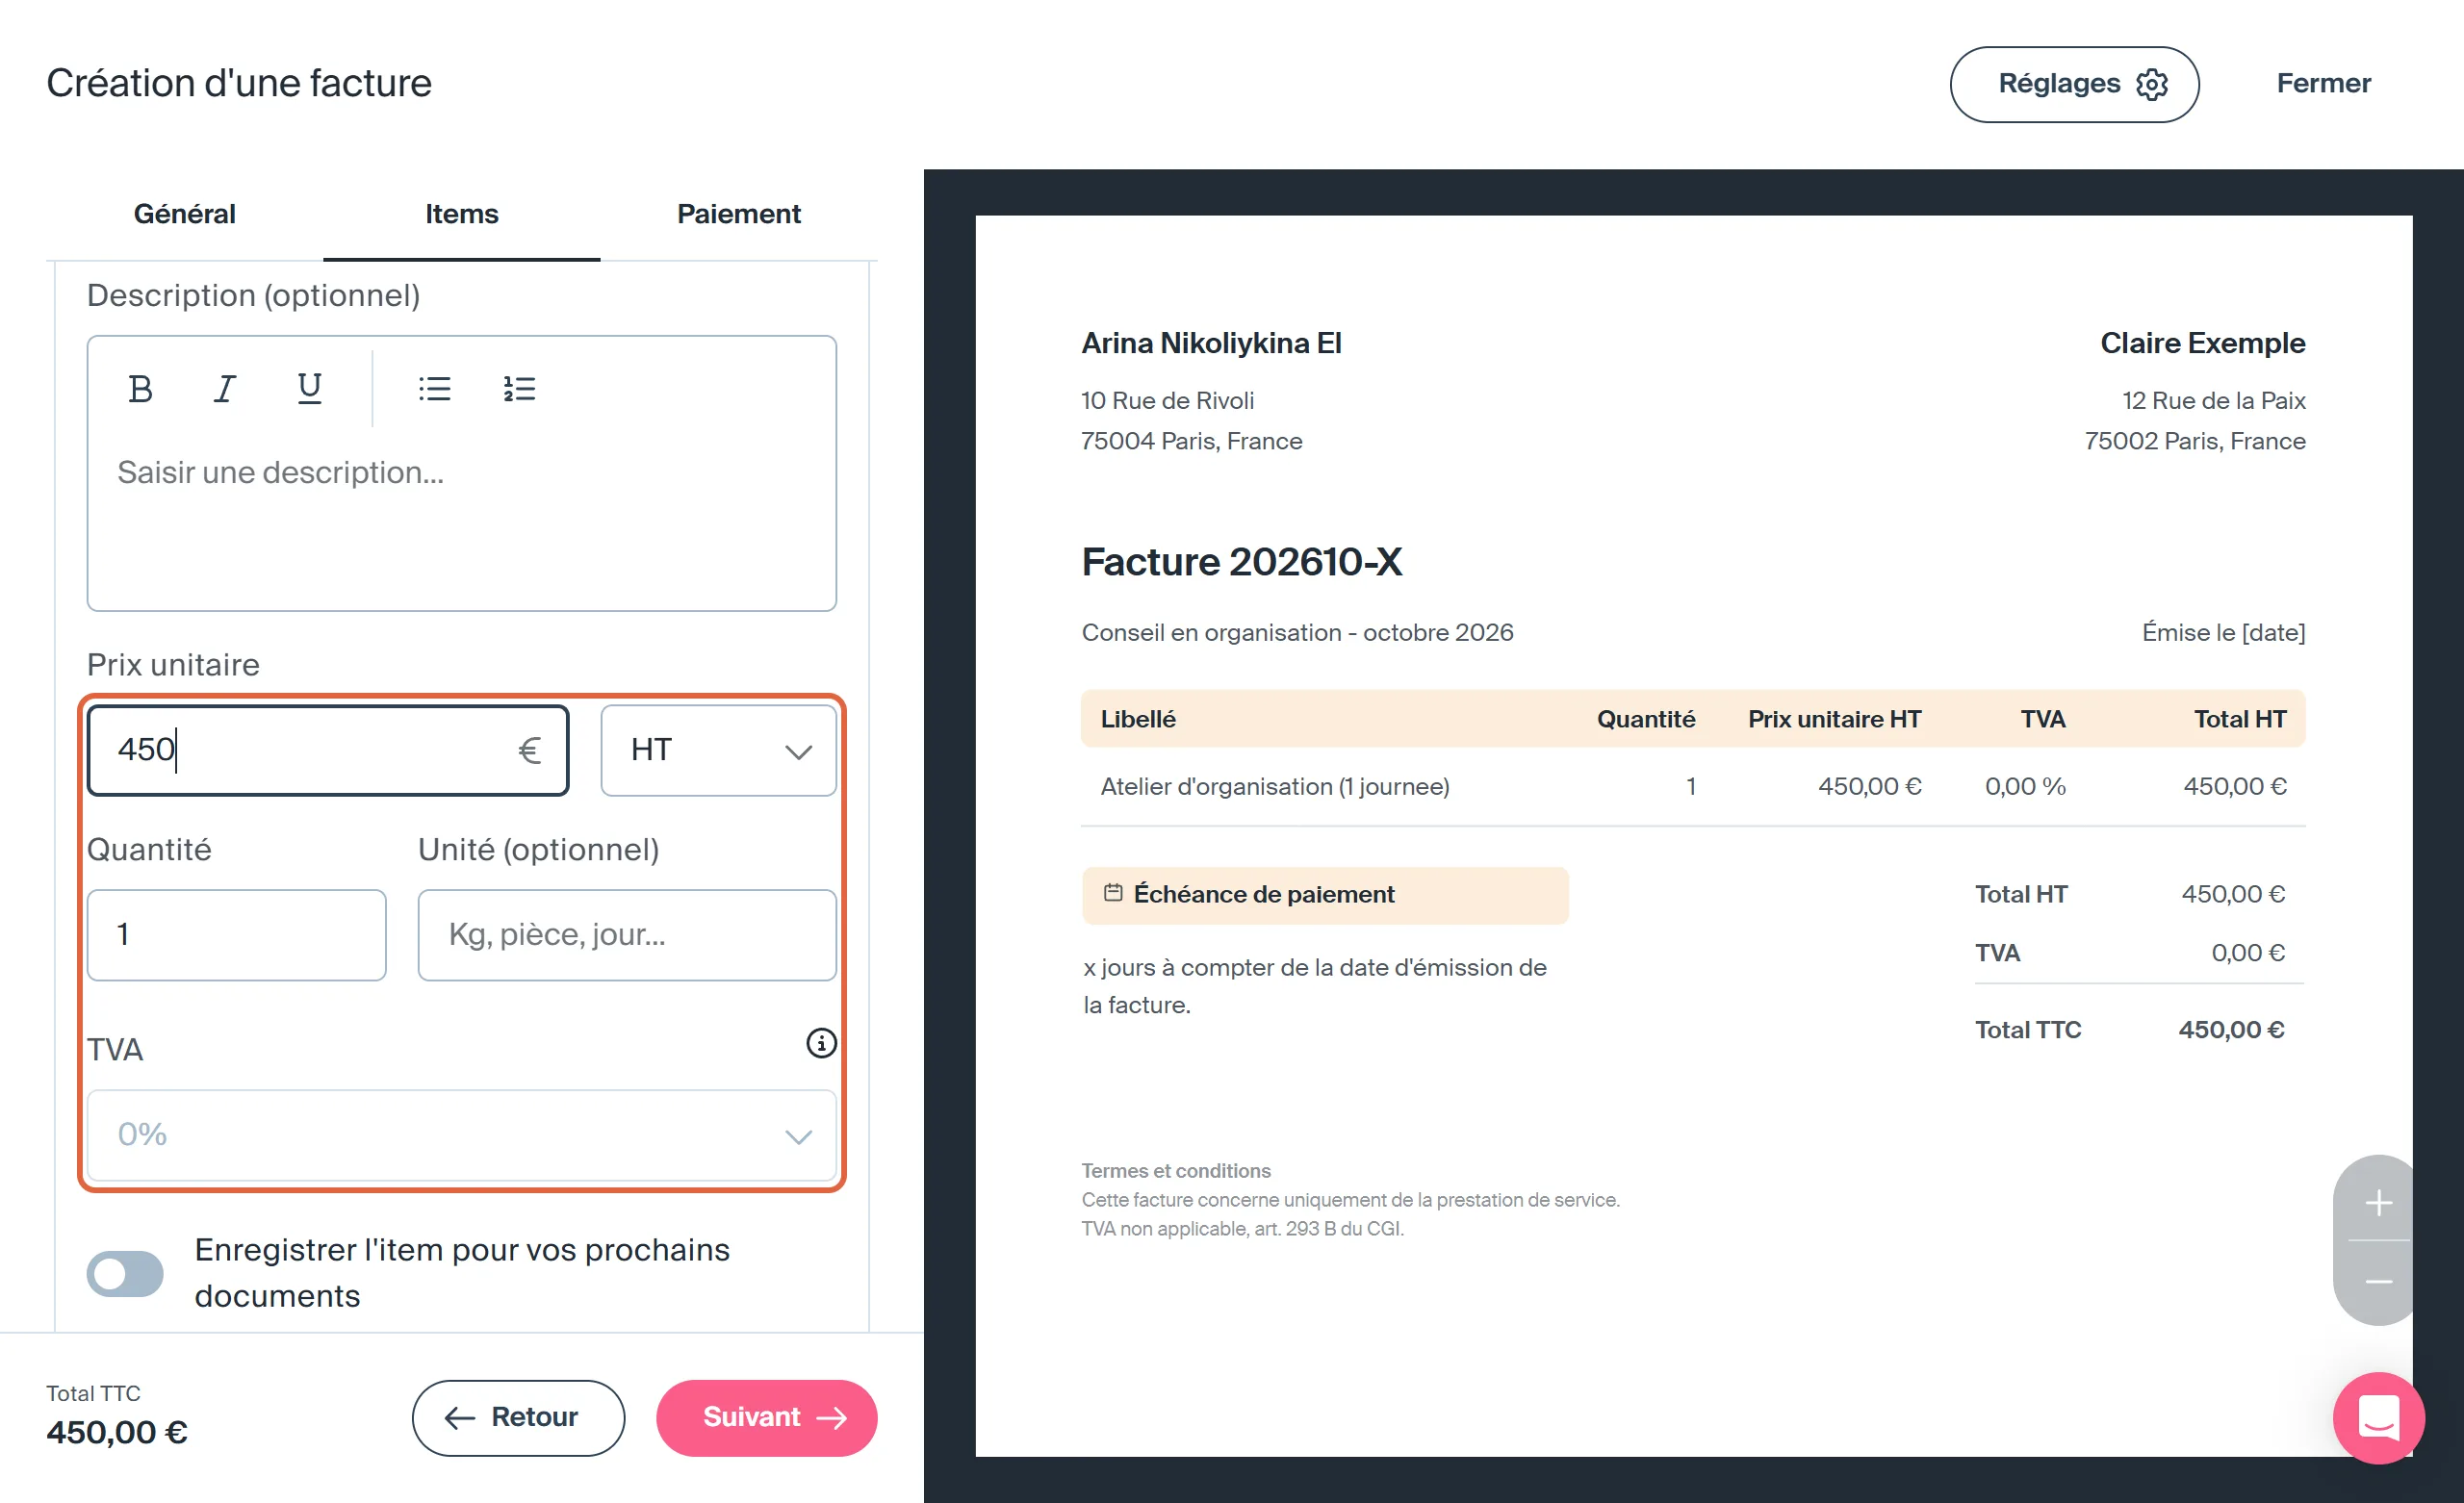Viewport: 2464px width, 1503px height.
Task: Zoom in on the invoice preview
Action: pos(2378,1202)
